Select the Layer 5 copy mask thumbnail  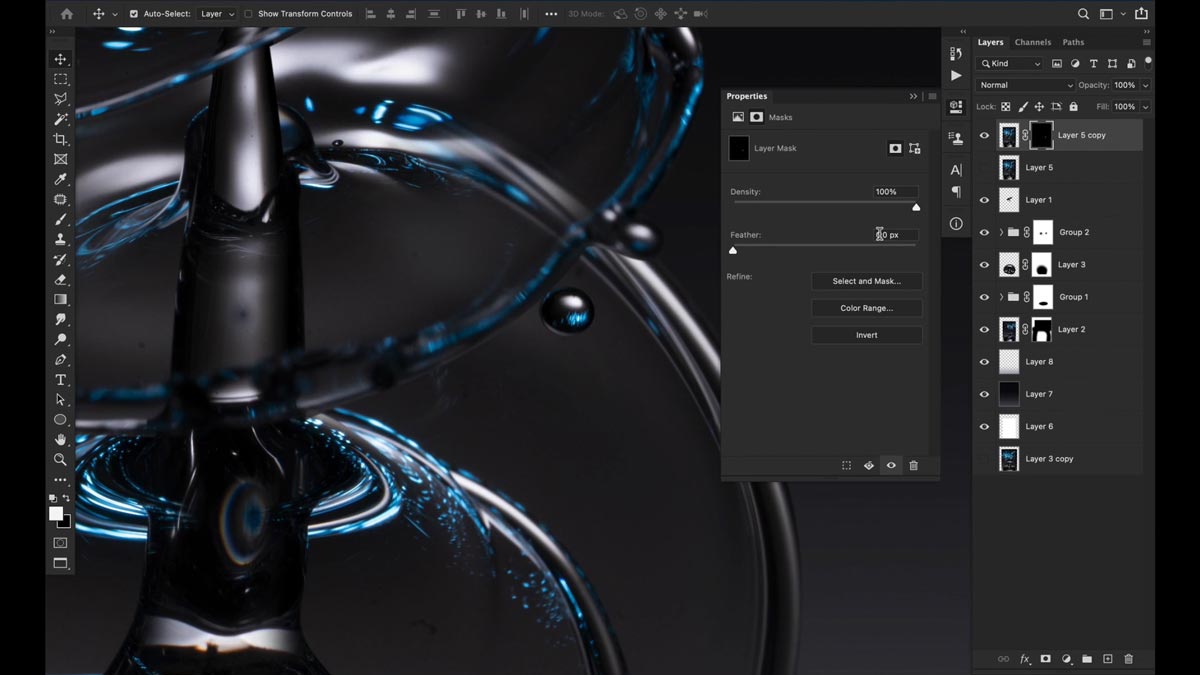pyautogui.click(x=1042, y=135)
